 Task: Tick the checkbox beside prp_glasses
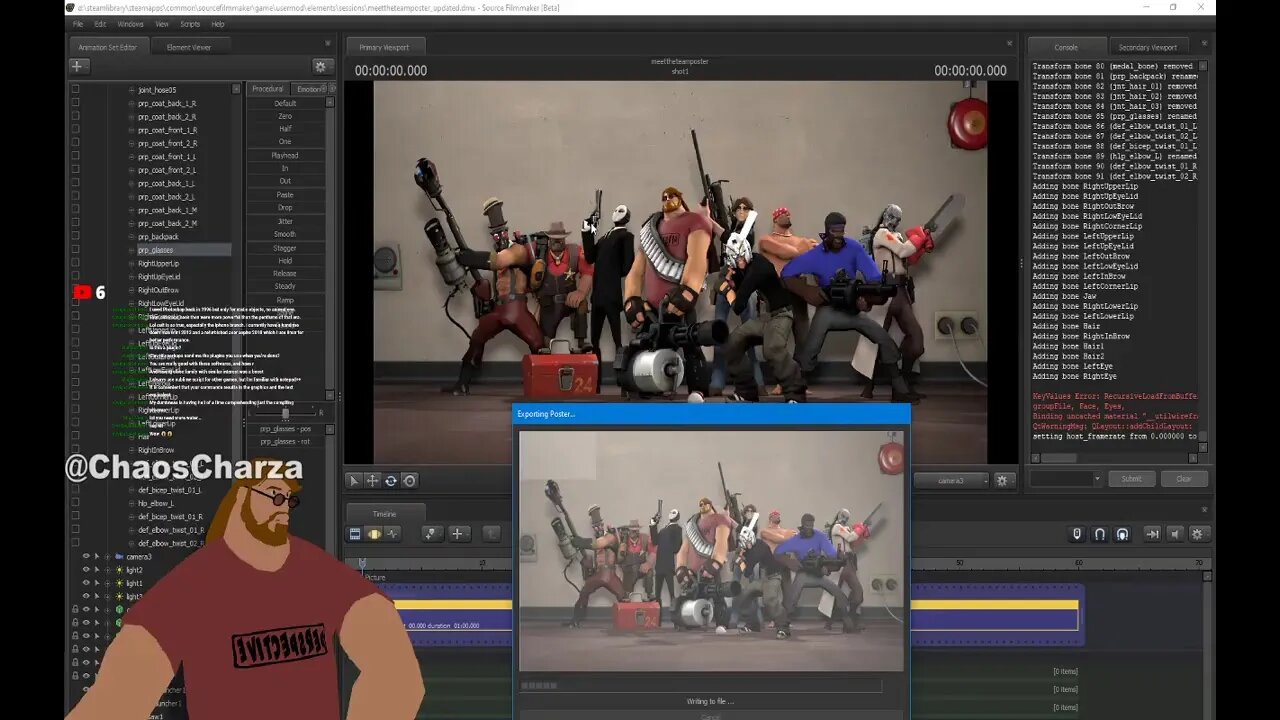click(75, 250)
